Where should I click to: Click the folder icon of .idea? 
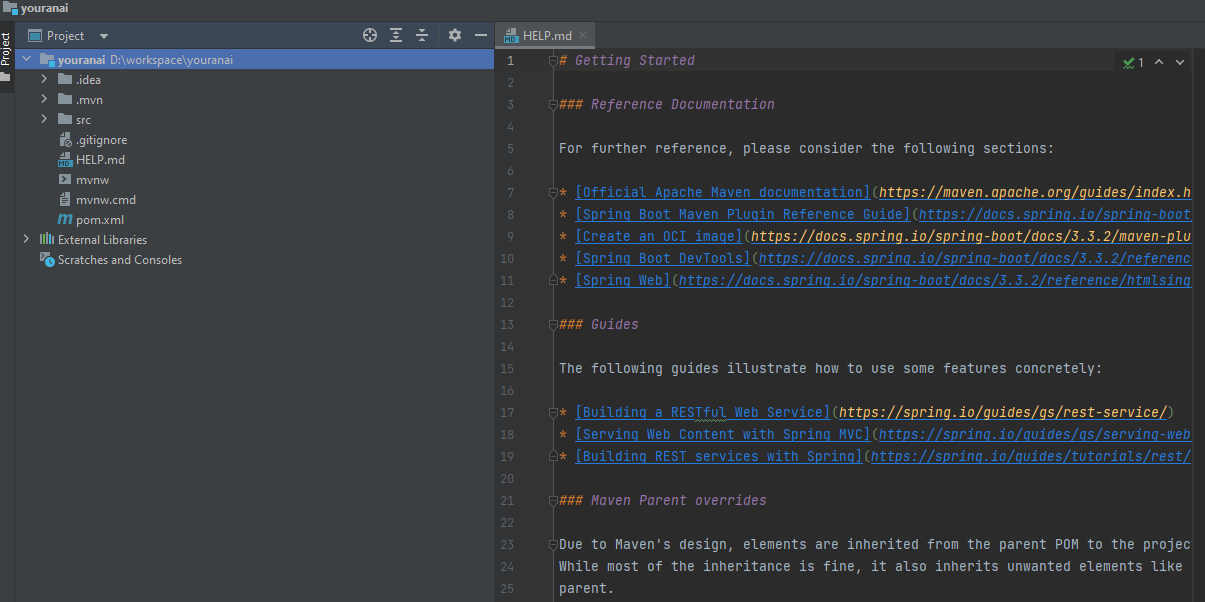pos(65,80)
